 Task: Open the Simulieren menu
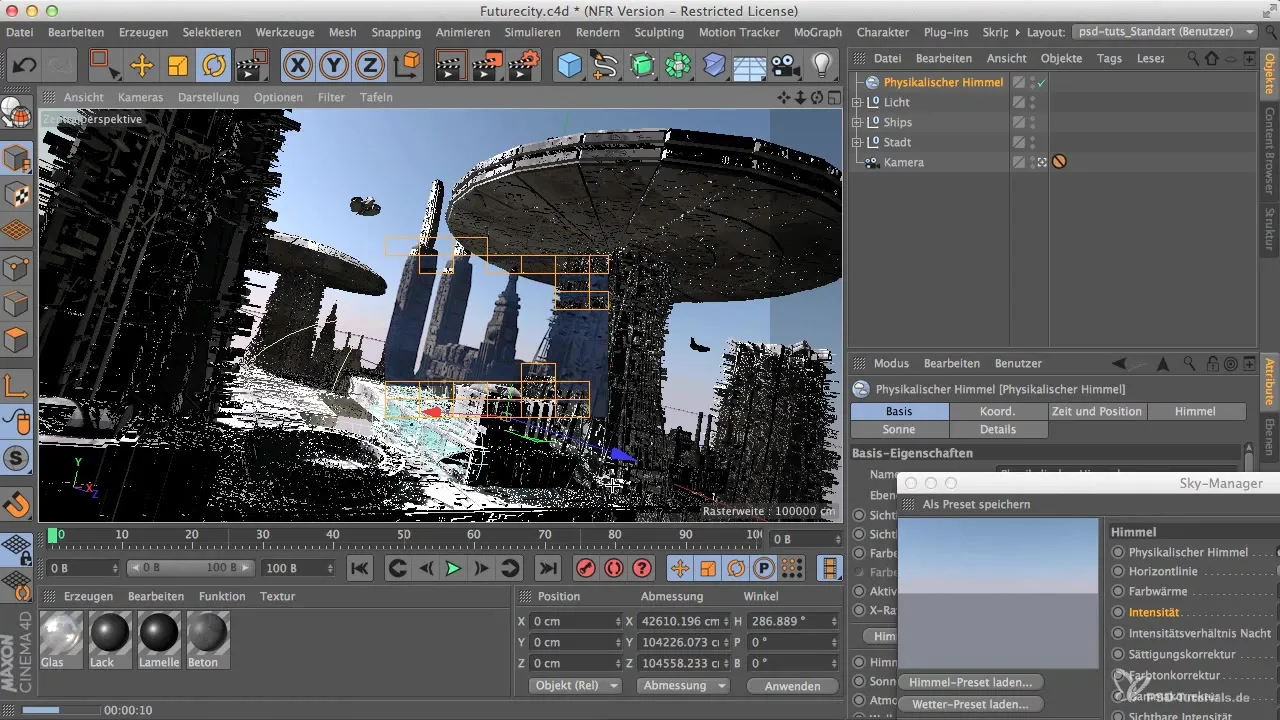pyautogui.click(x=532, y=32)
